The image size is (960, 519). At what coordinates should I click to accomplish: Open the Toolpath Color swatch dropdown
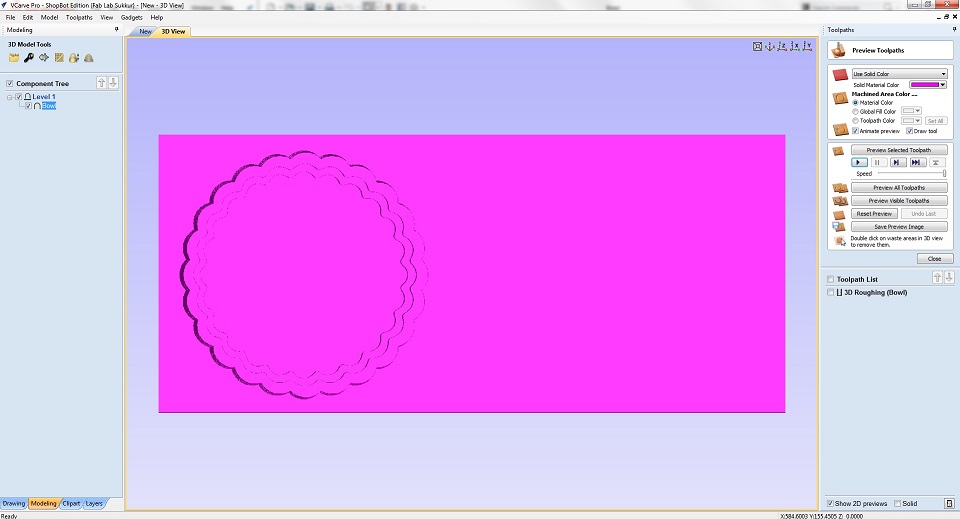912,121
